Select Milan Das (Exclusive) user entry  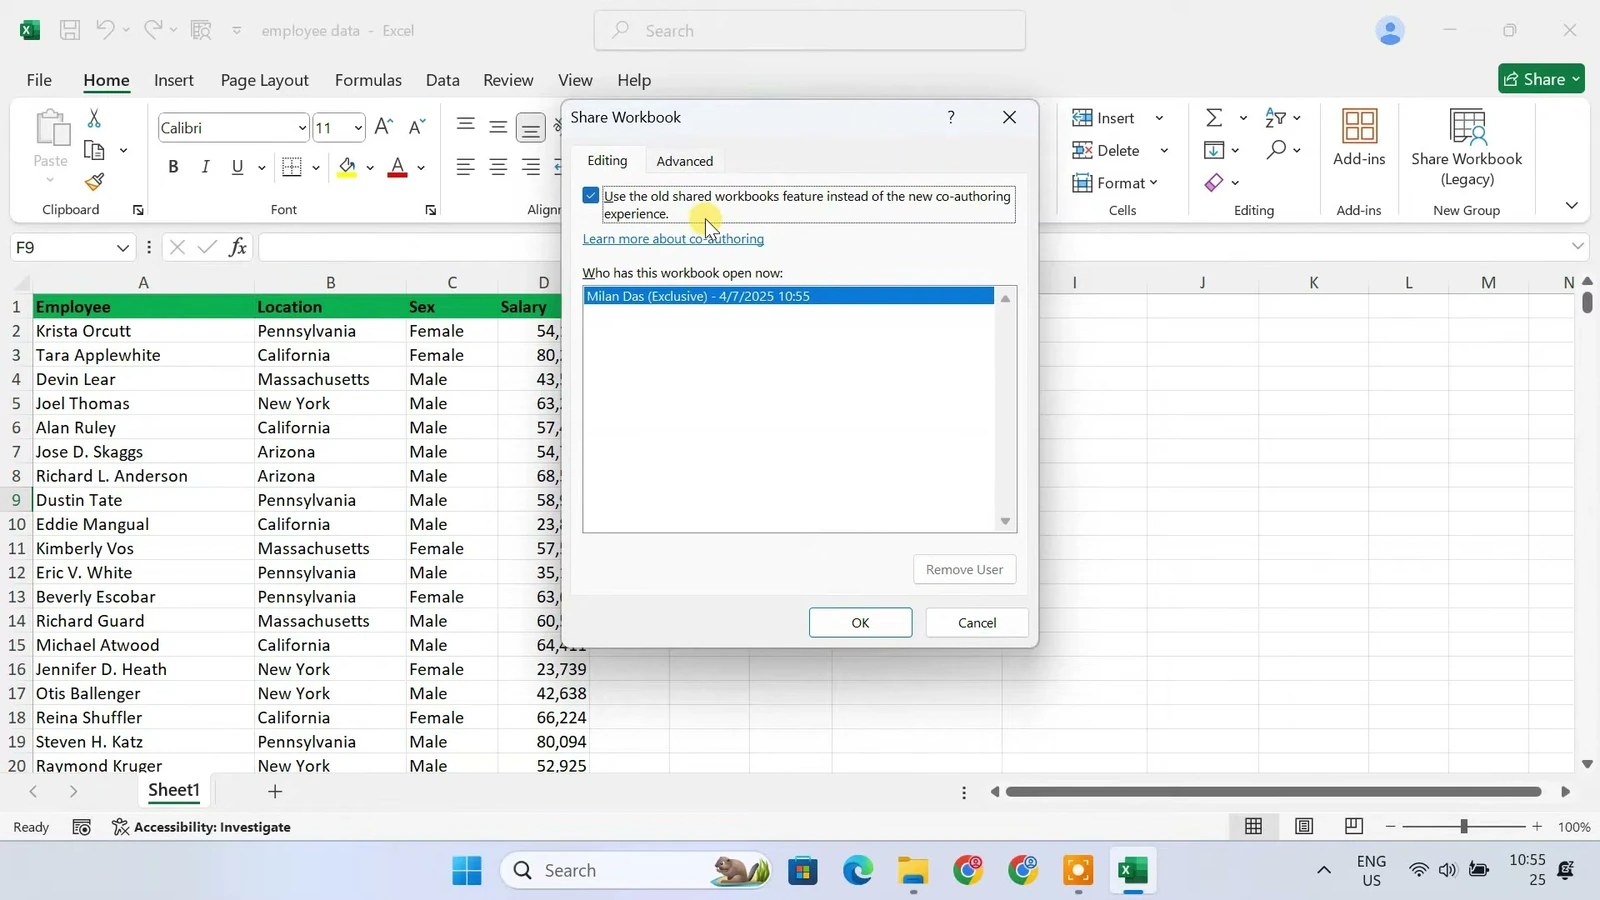789,296
